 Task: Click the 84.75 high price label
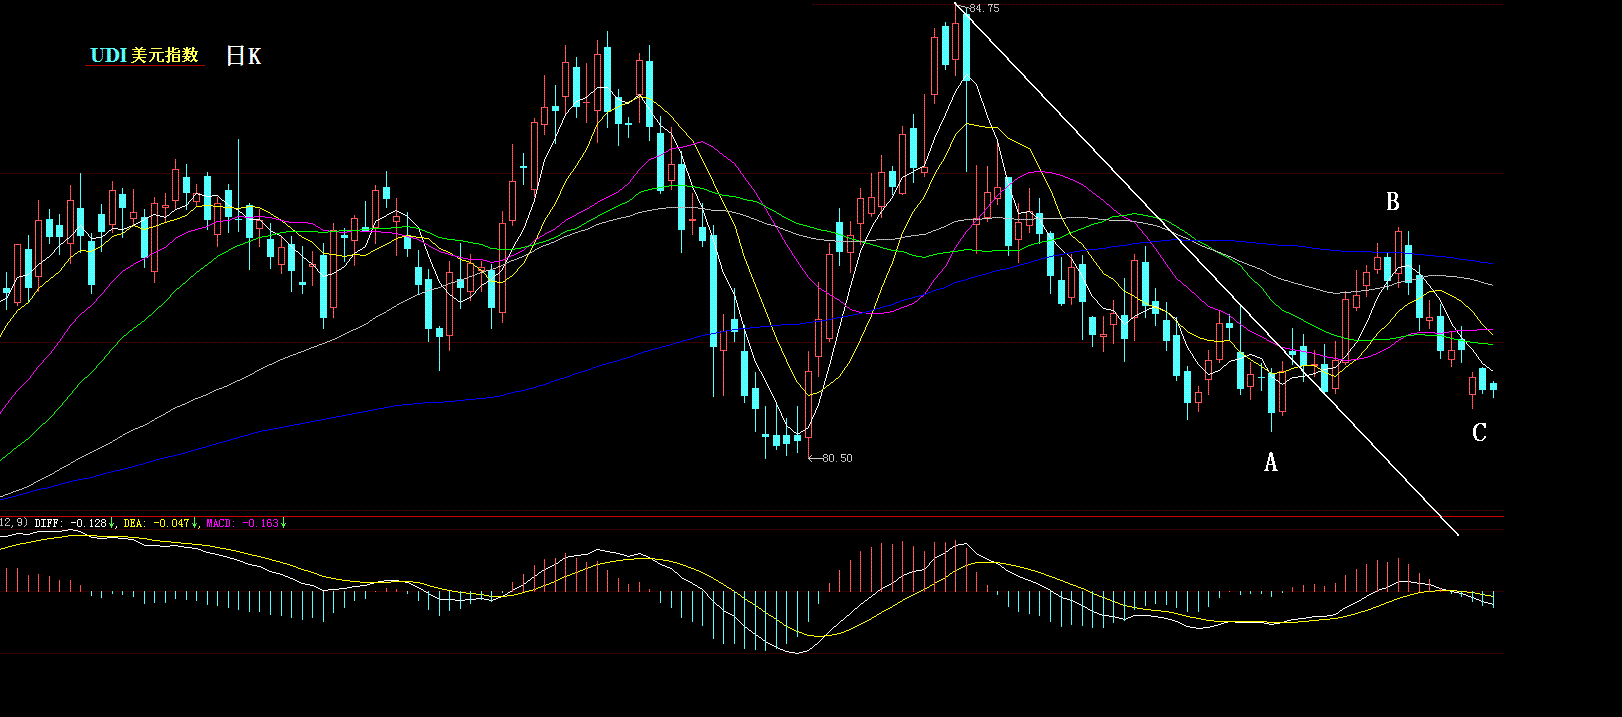point(984,8)
